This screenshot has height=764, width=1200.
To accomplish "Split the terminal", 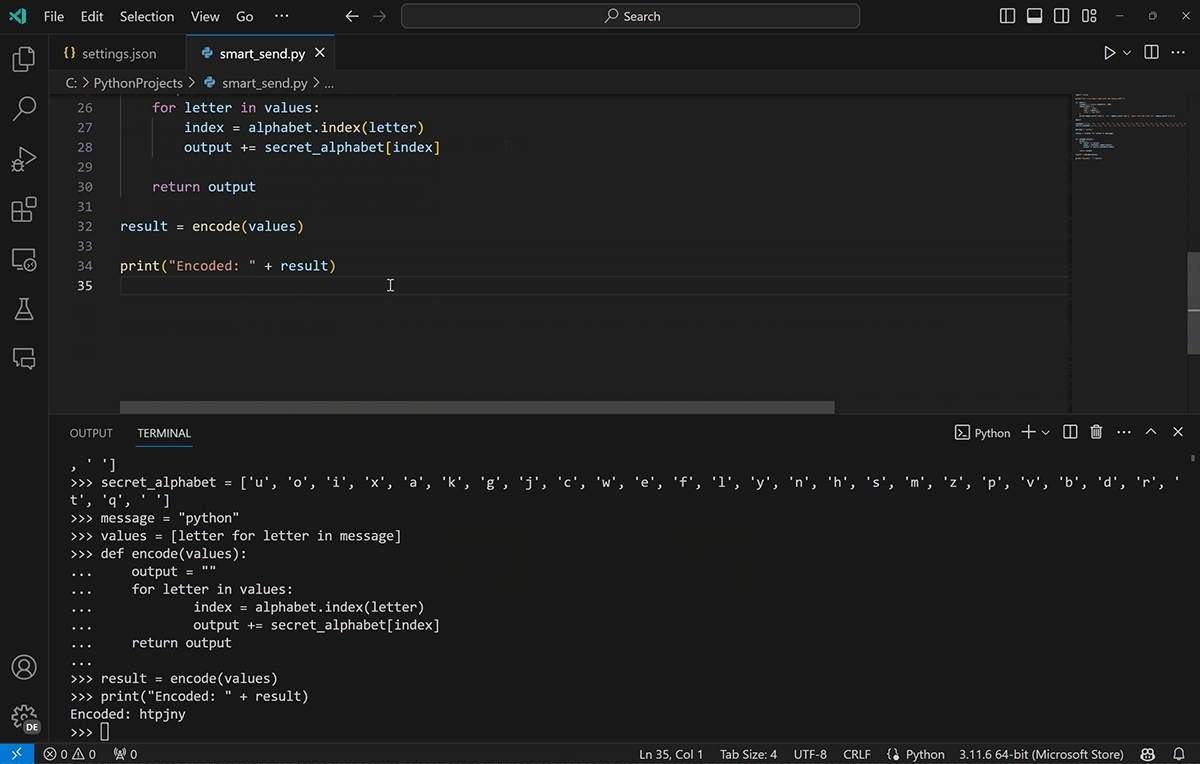I will [x=1070, y=432].
